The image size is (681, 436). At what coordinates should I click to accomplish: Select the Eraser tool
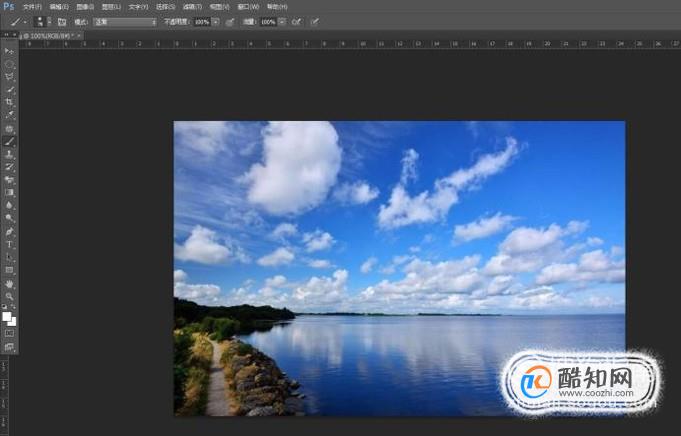click(x=9, y=180)
